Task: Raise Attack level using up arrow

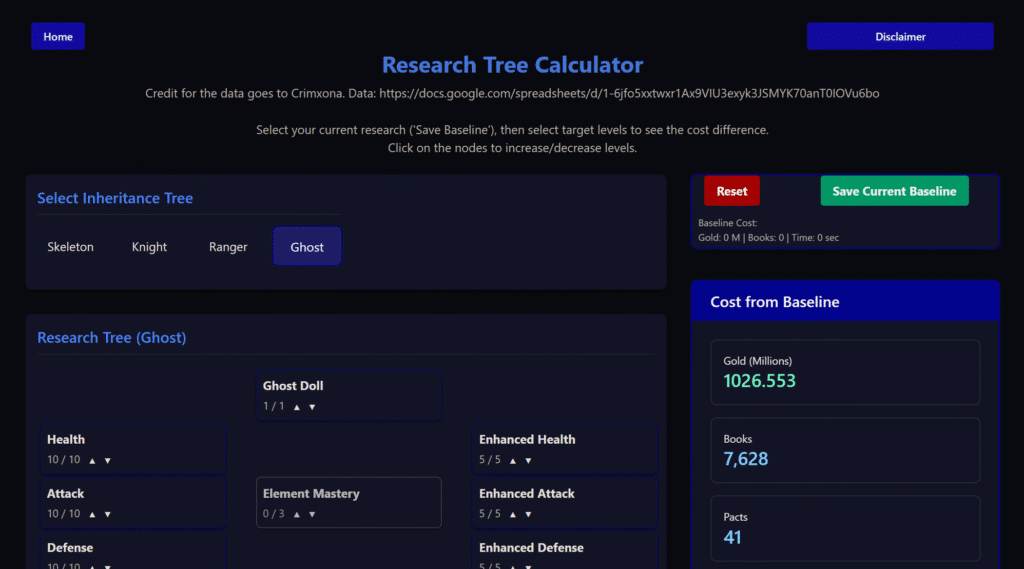Action: (x=92, y=515)
